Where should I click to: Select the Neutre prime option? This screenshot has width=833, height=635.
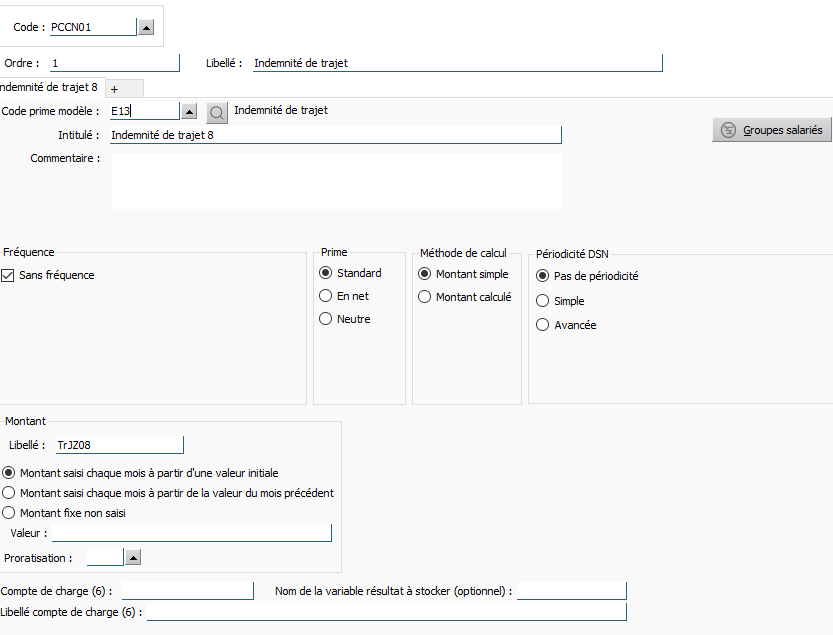coord(326,318)
